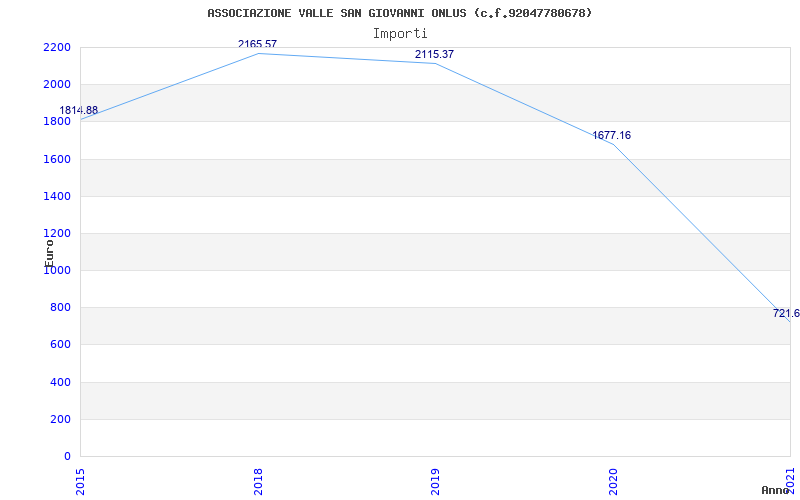Click the 200 y-axis tick label

tap(61, 419)
